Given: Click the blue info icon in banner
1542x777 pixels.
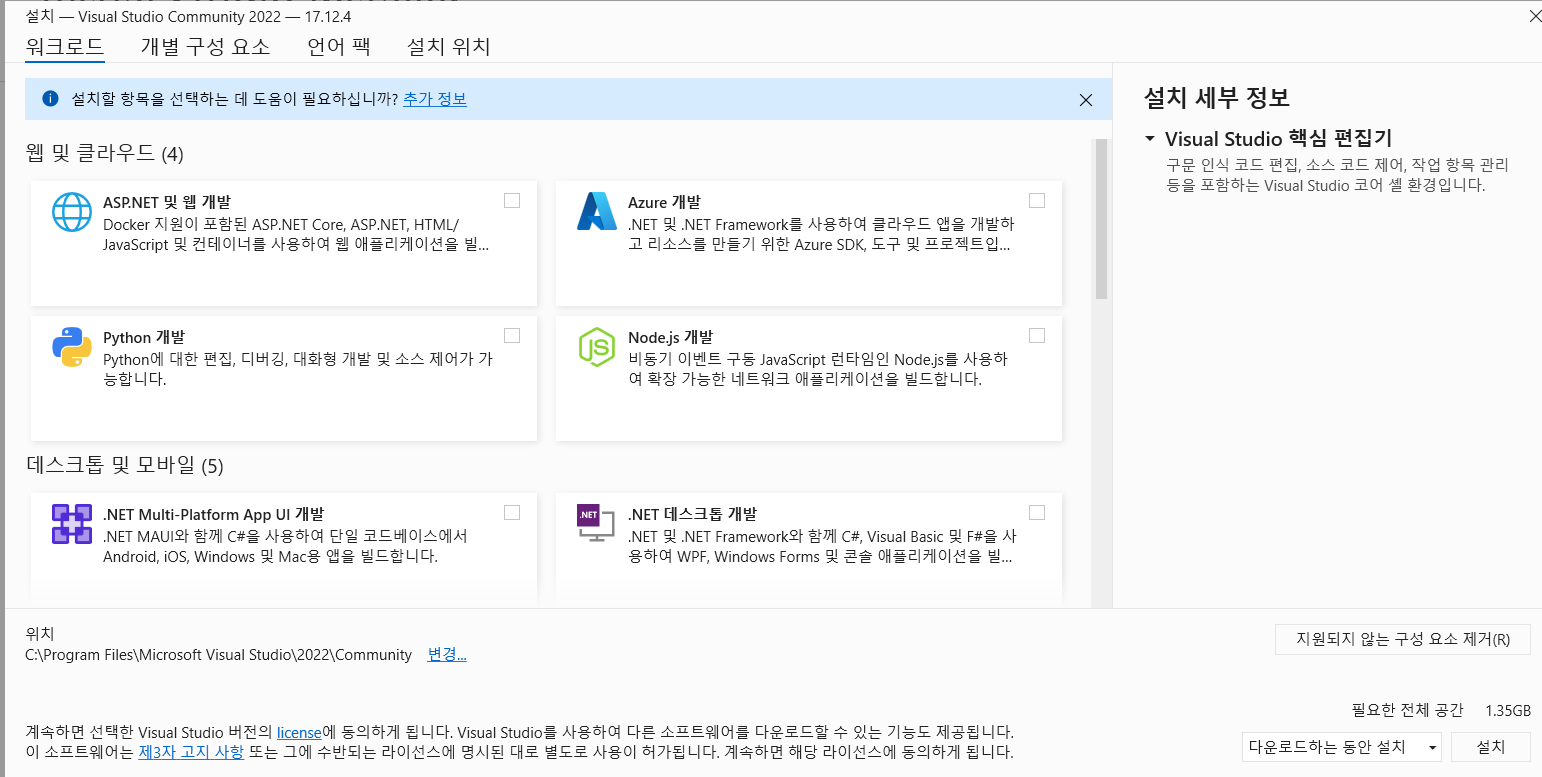Looking at the screenshot, I should click(51, 99).
